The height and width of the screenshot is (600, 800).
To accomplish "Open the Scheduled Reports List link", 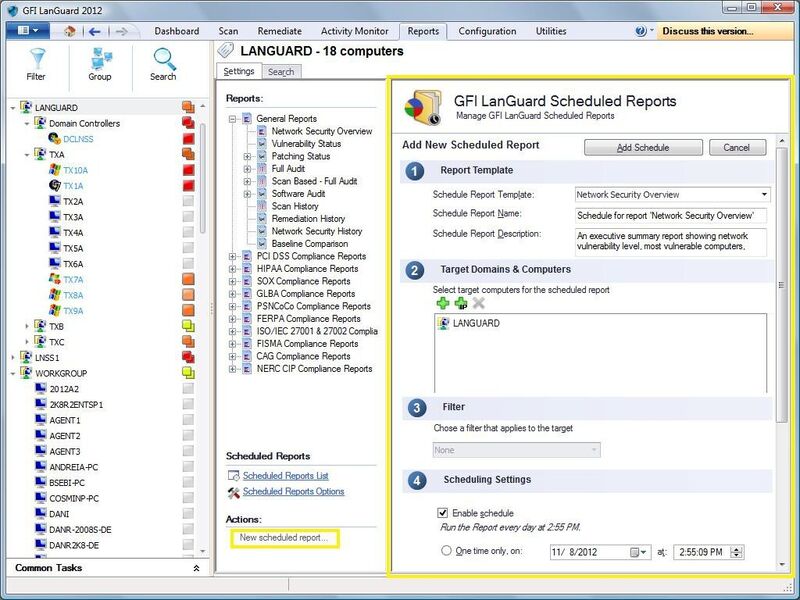I will coord(285,476).
